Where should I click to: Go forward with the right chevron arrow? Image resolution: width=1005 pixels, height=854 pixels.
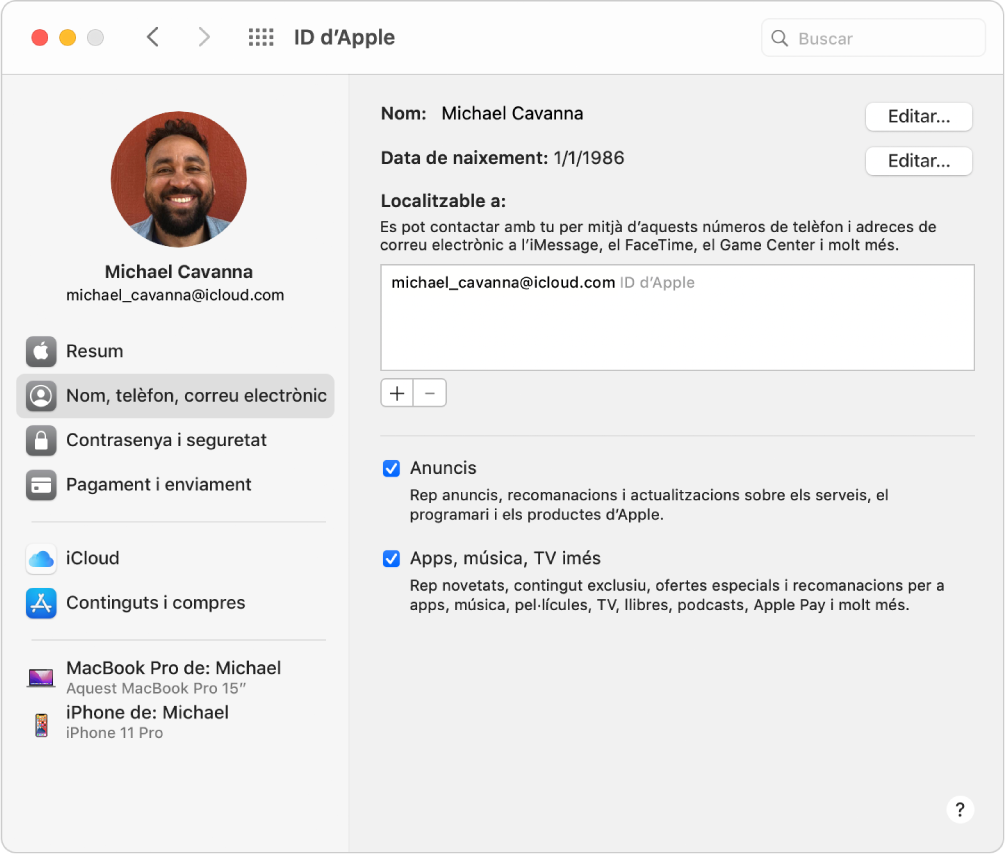204,37
